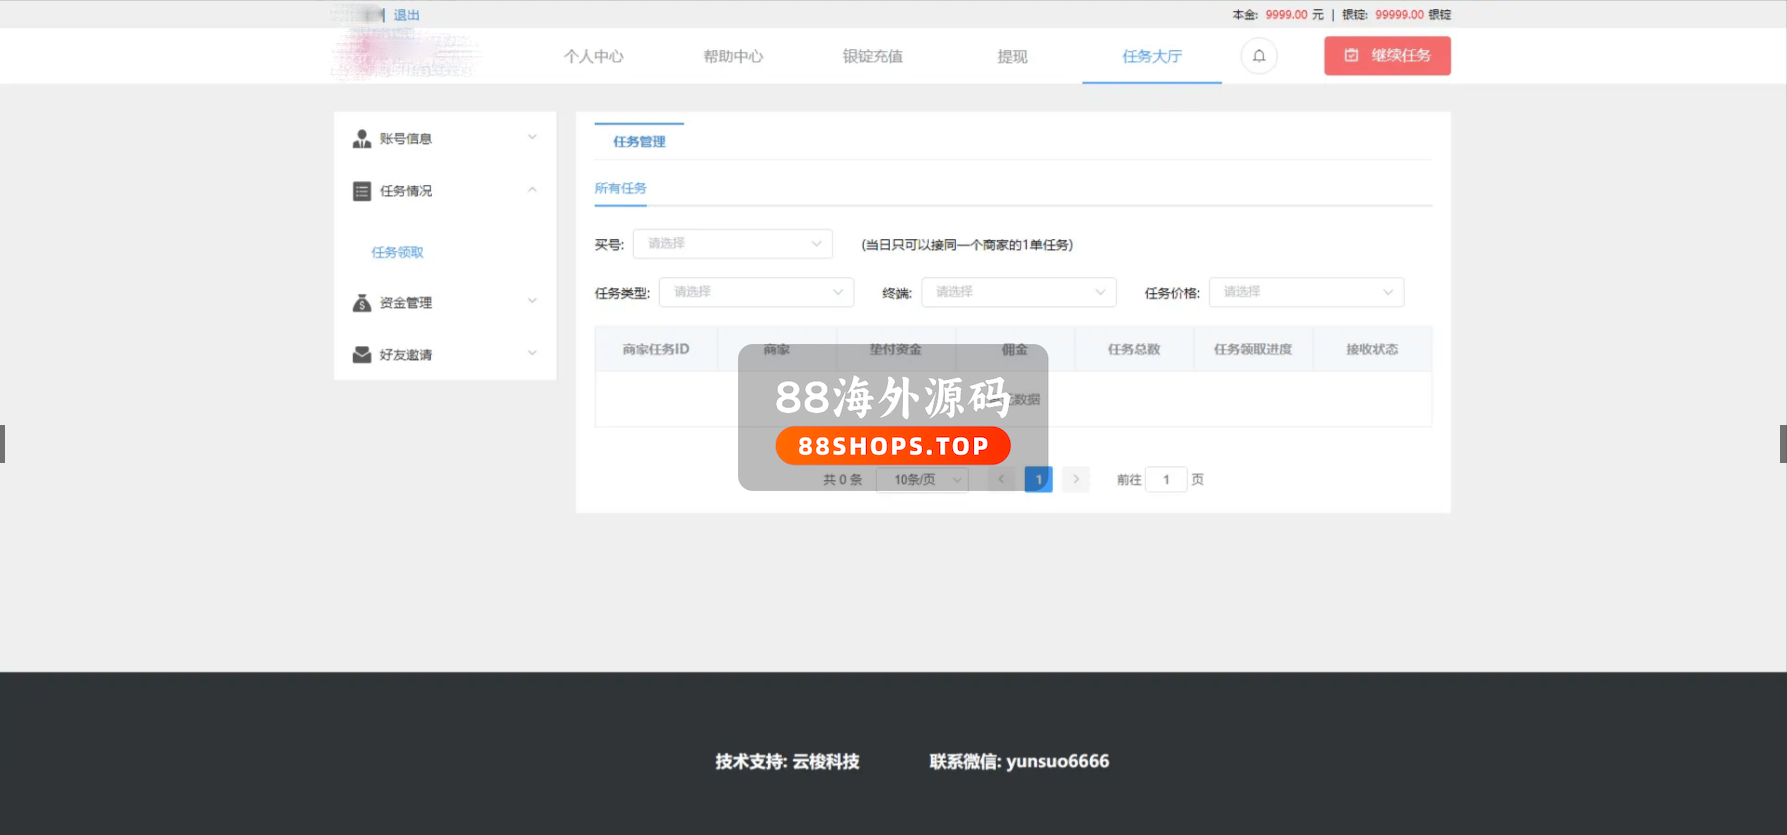The height and width of the screenshot is (835, 1787).
Task: Open the 任务类型 dropdown
Action: coord(756,292)
